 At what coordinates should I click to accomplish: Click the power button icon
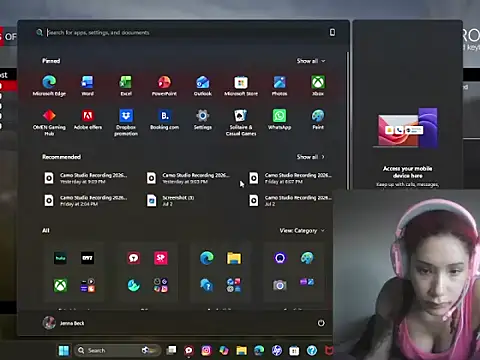(321, 323)
